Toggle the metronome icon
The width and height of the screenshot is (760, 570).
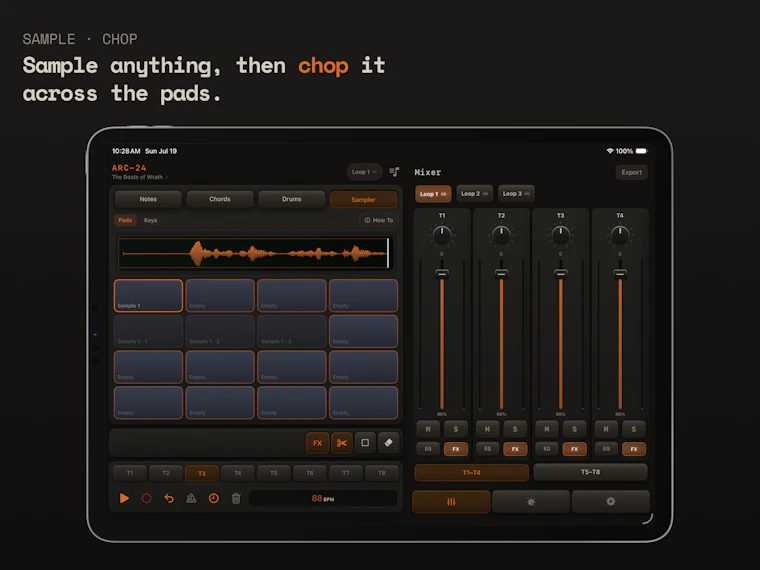click(x=191, y=498)
